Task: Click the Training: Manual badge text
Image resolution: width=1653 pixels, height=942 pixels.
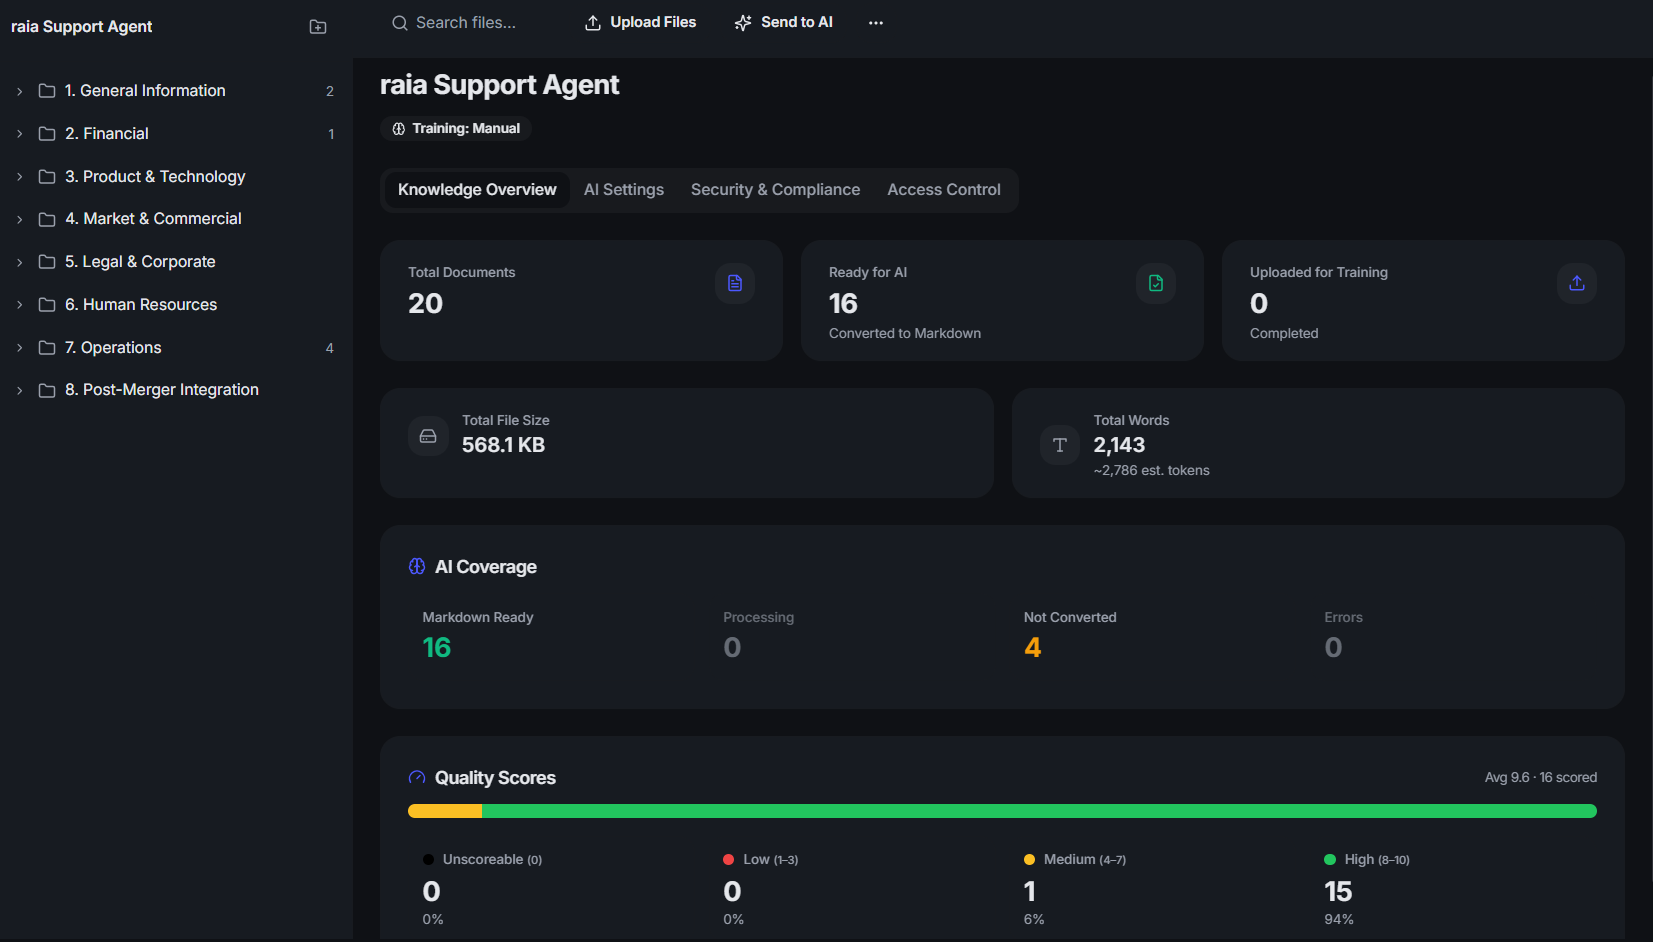Action: (466, 129)
